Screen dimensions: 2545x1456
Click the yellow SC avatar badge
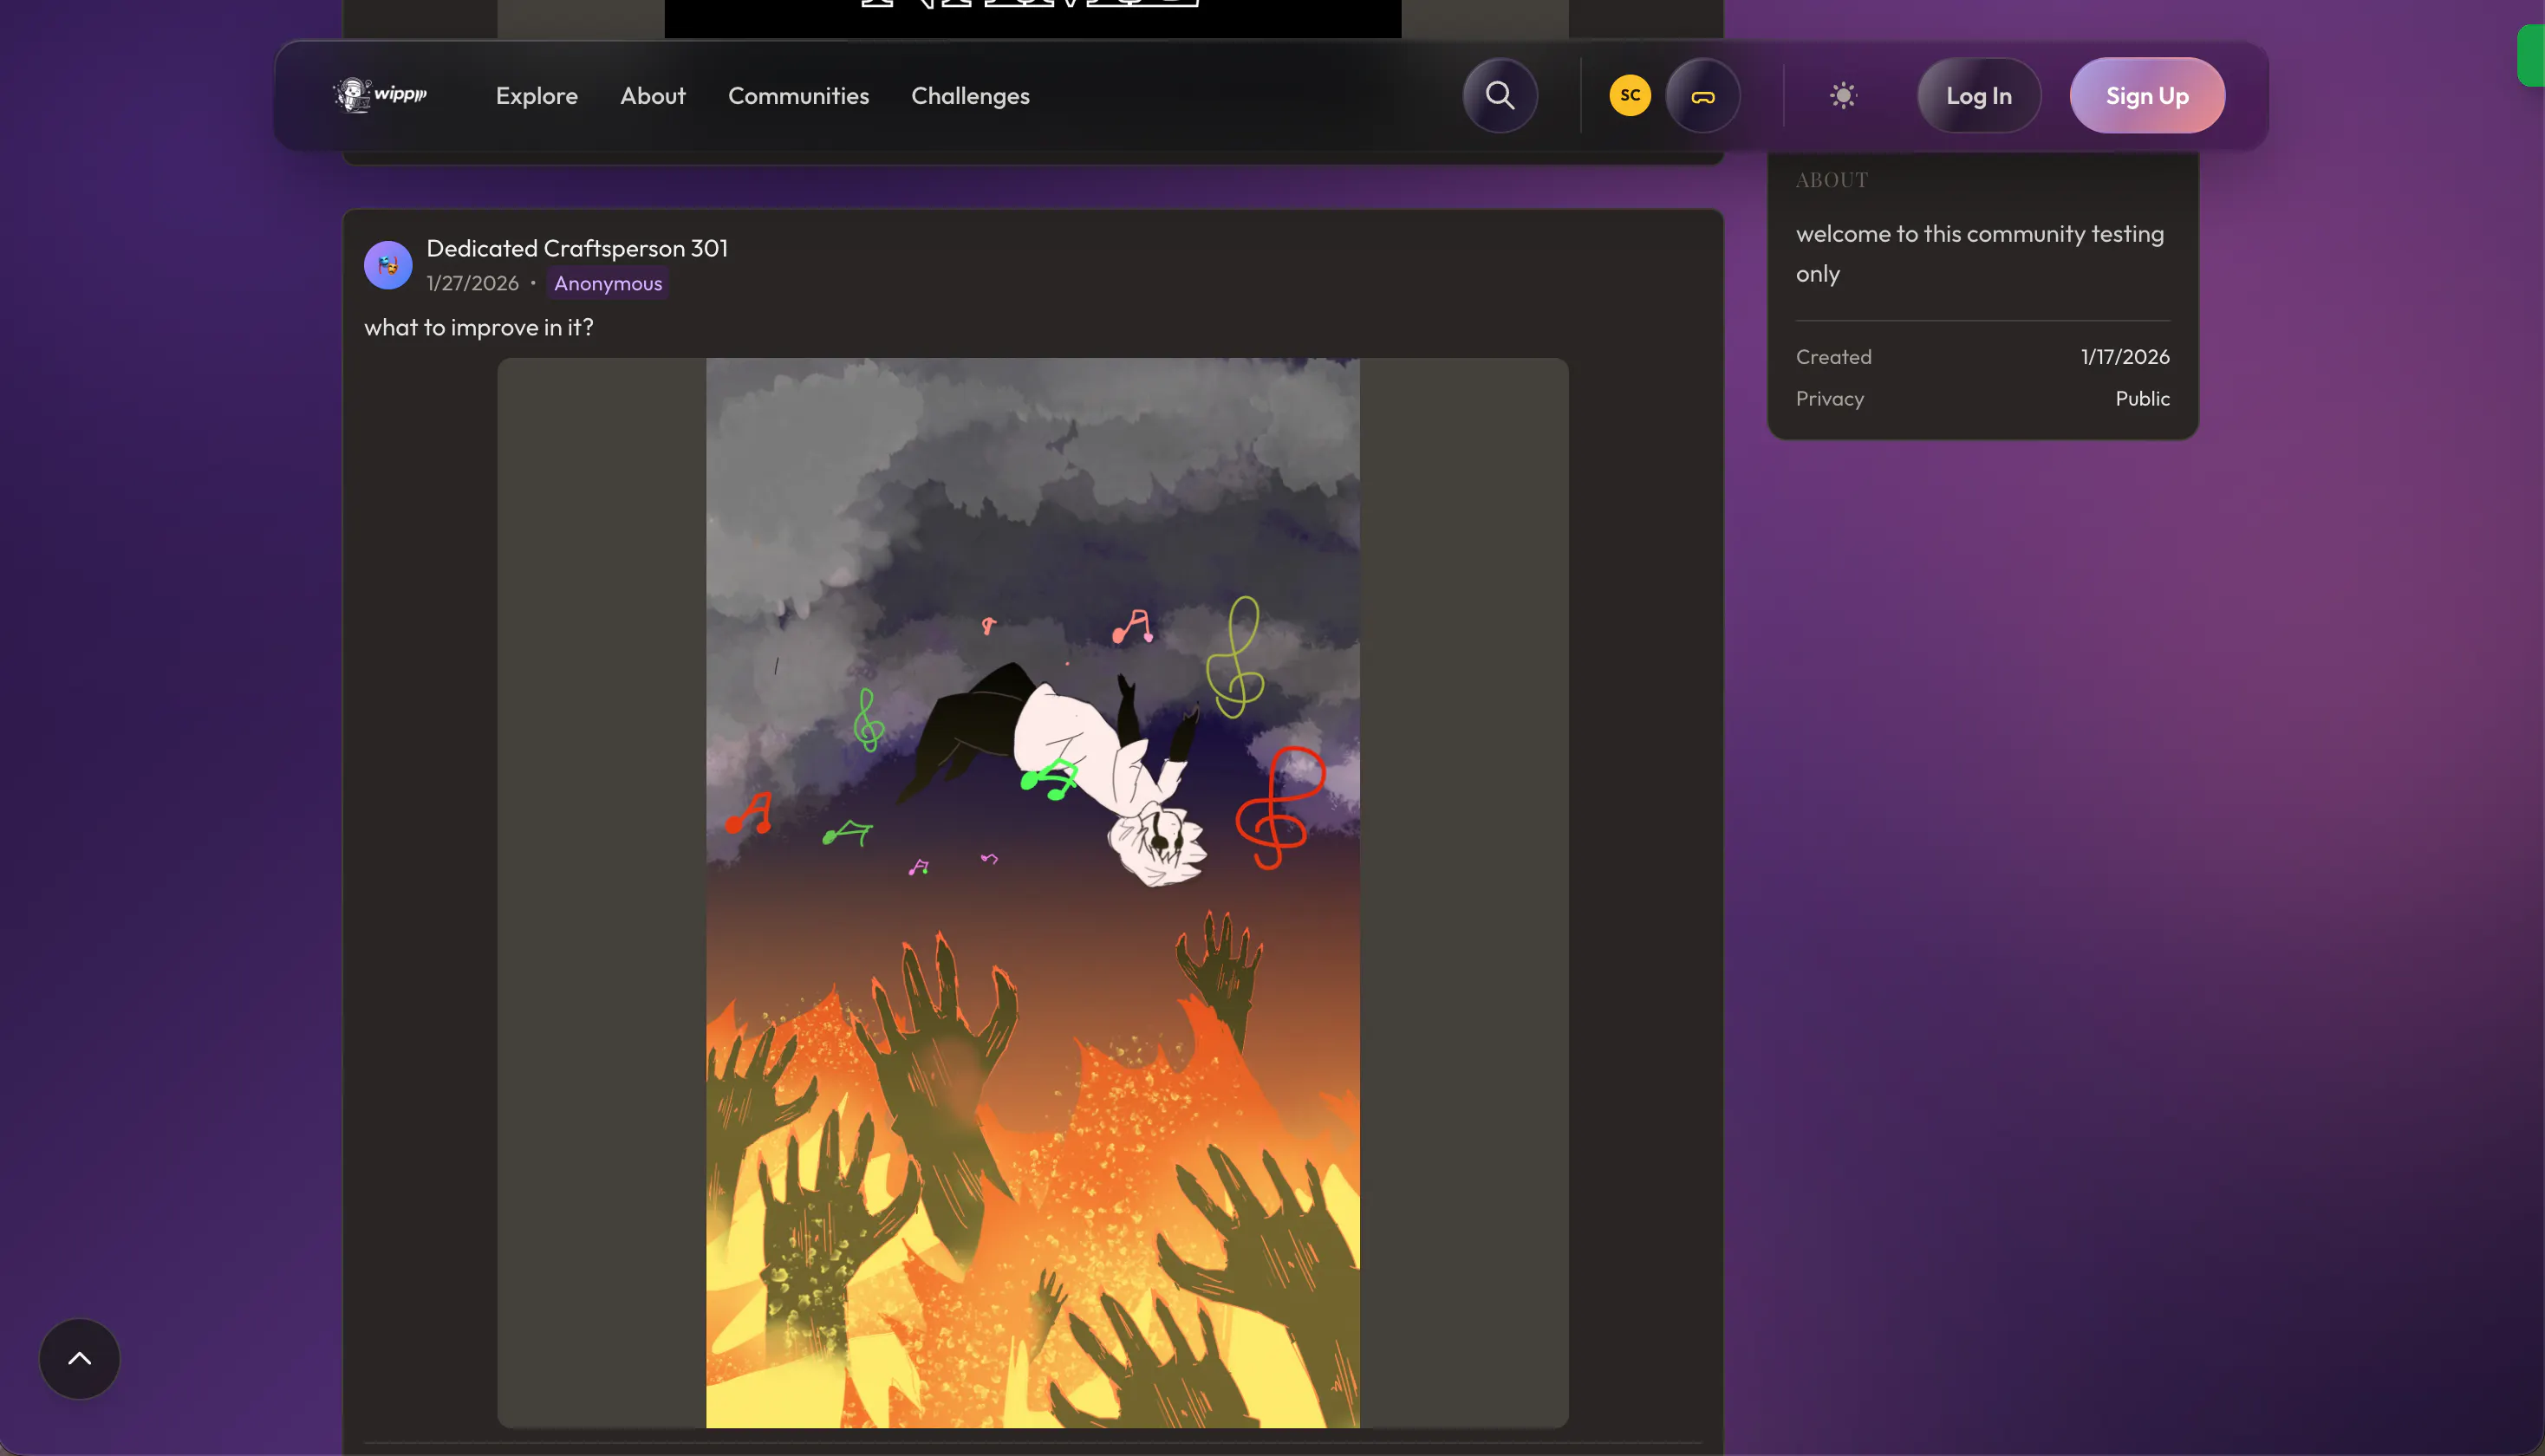pos(1629,95)
